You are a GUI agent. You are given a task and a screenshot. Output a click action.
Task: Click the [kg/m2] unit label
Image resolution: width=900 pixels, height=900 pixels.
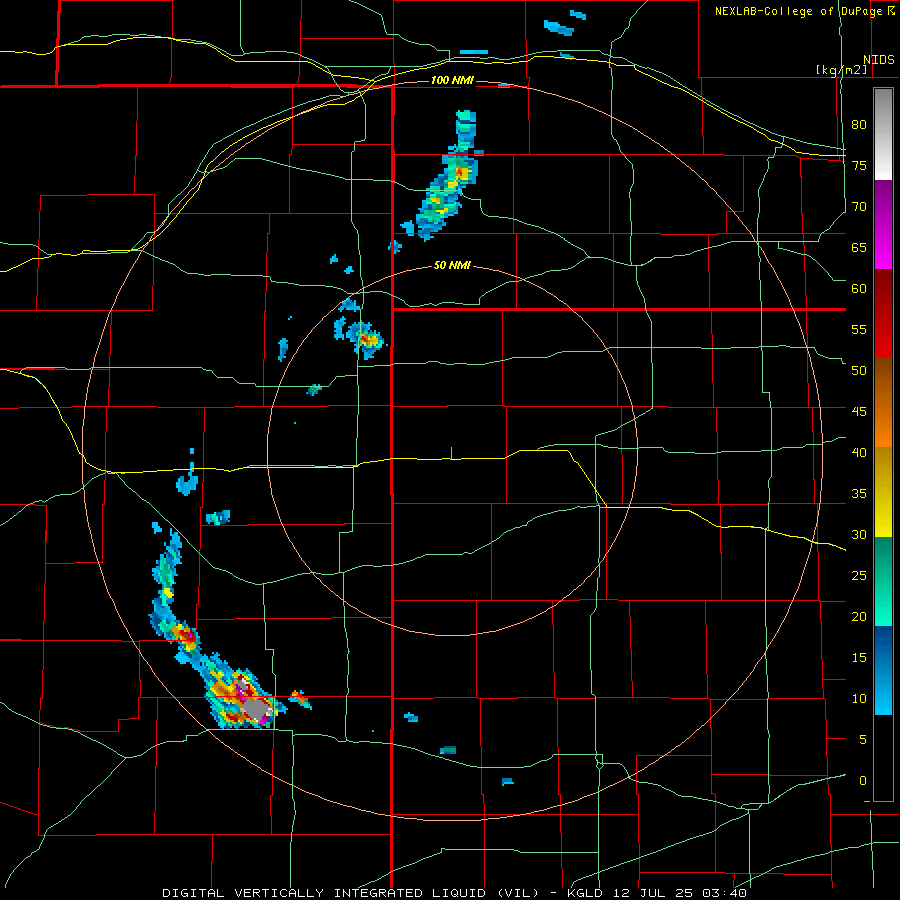[841, 70]
